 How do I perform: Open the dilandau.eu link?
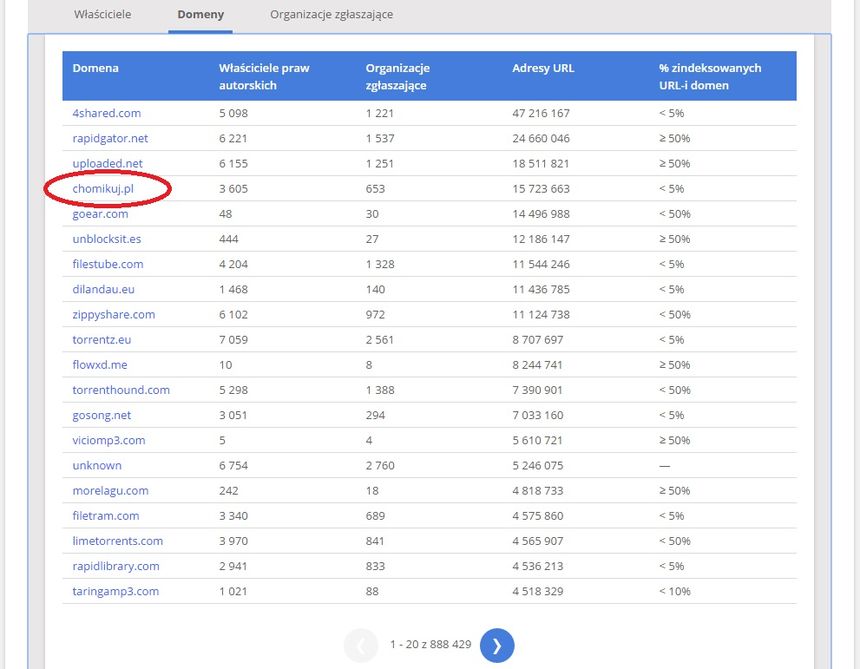[x=104, y=290]
